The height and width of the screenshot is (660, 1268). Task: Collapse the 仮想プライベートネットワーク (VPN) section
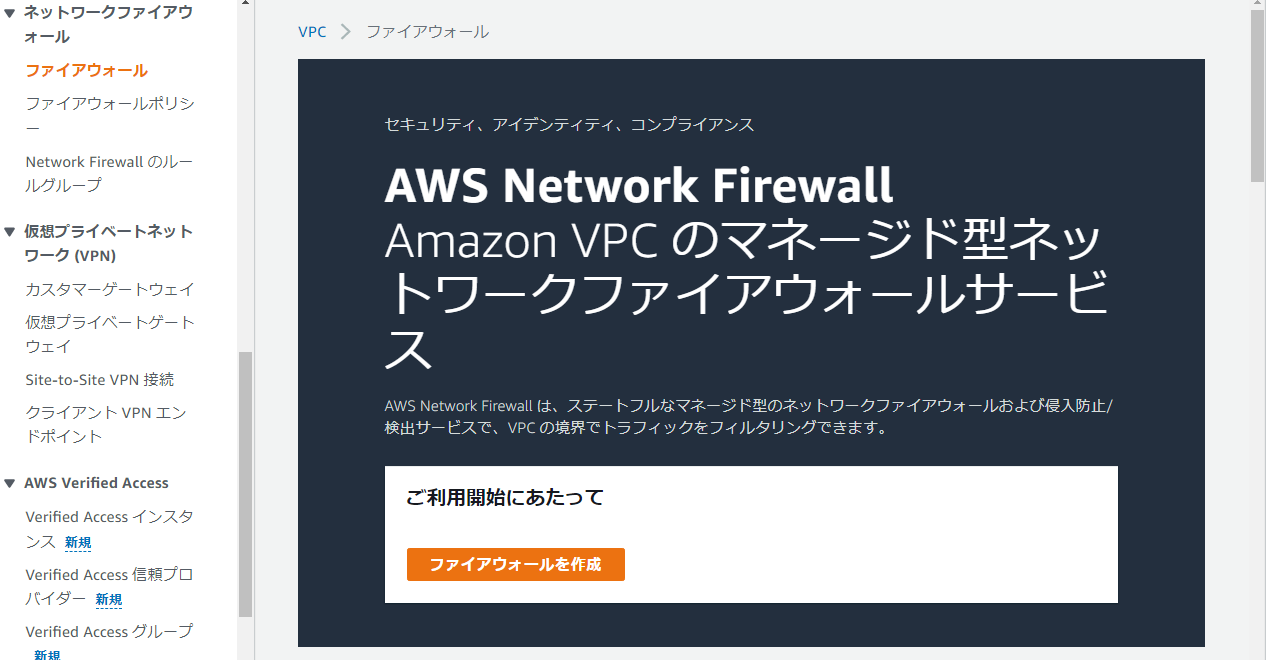tap(10, 231)
